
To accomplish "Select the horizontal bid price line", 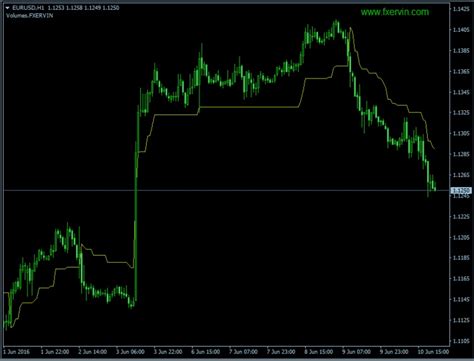I will click(x=227, y=191).
